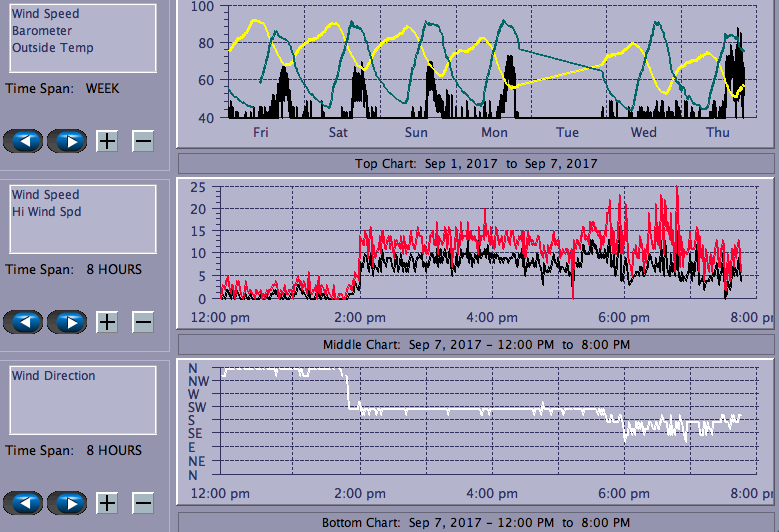The height and width of the screenshot is (532, 779).
Task: Click the Bottom Chart time range title bar
Action: pos(476,523)
